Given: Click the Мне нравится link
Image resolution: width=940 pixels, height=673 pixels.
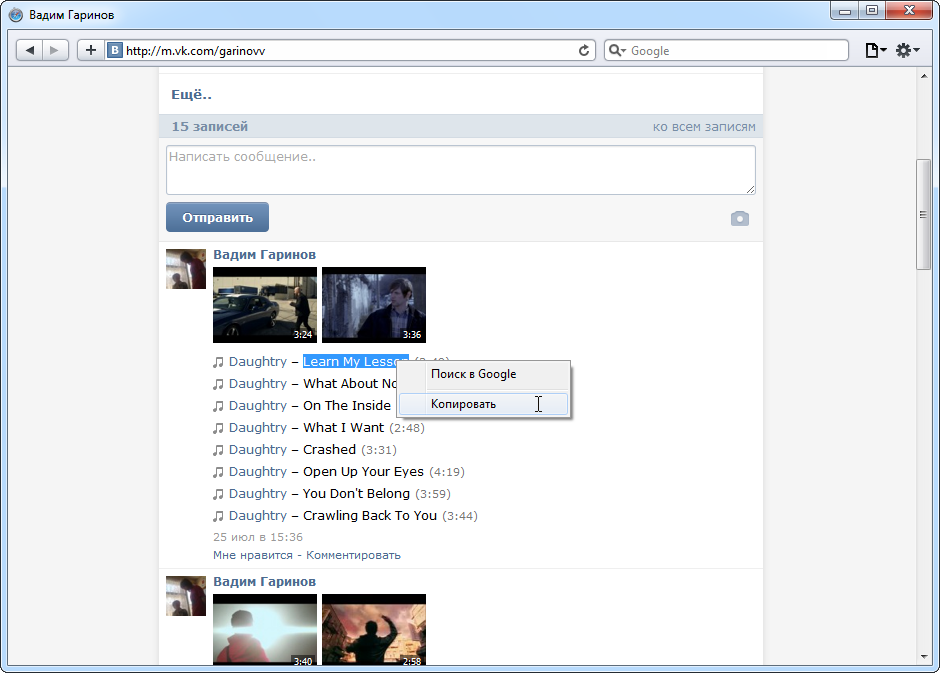Looking at the screenshot, I should [252, 555].
